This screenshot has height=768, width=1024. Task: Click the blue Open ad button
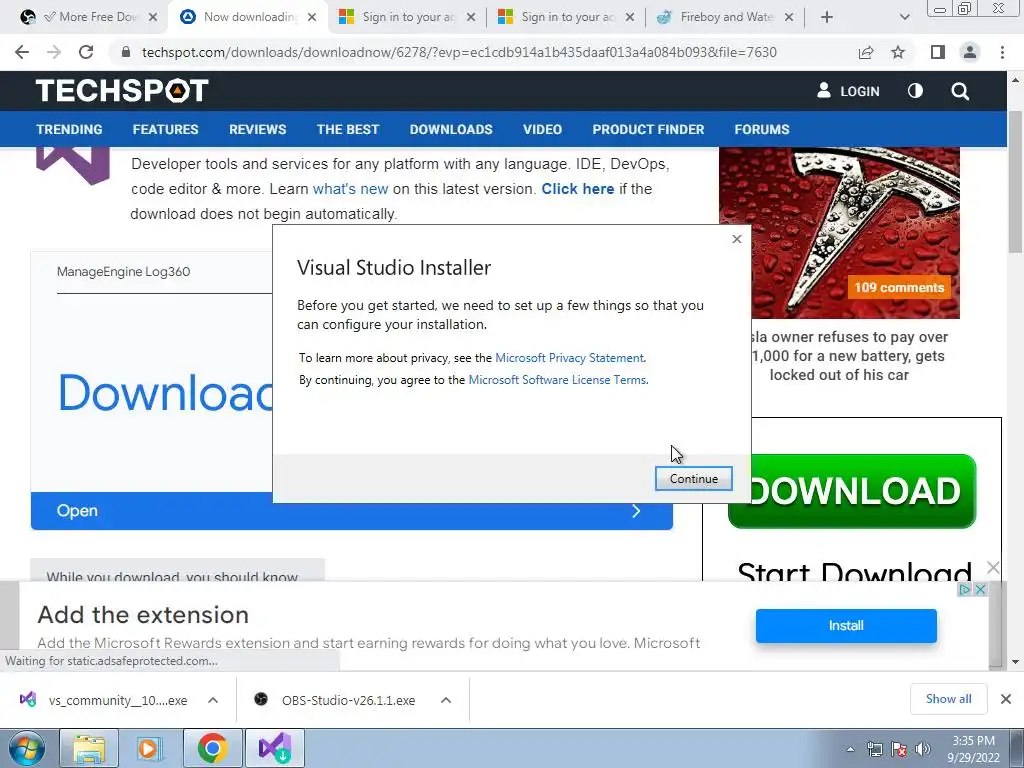click(x=351, y=511)
